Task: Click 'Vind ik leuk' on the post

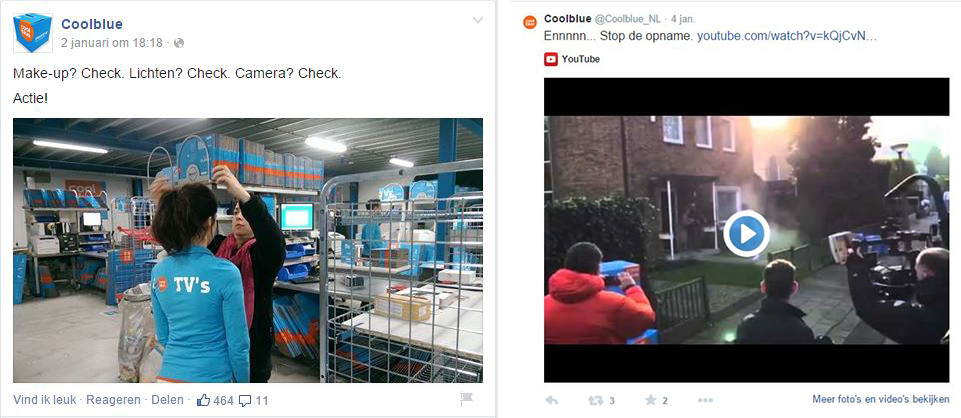Action: (45, 400)
